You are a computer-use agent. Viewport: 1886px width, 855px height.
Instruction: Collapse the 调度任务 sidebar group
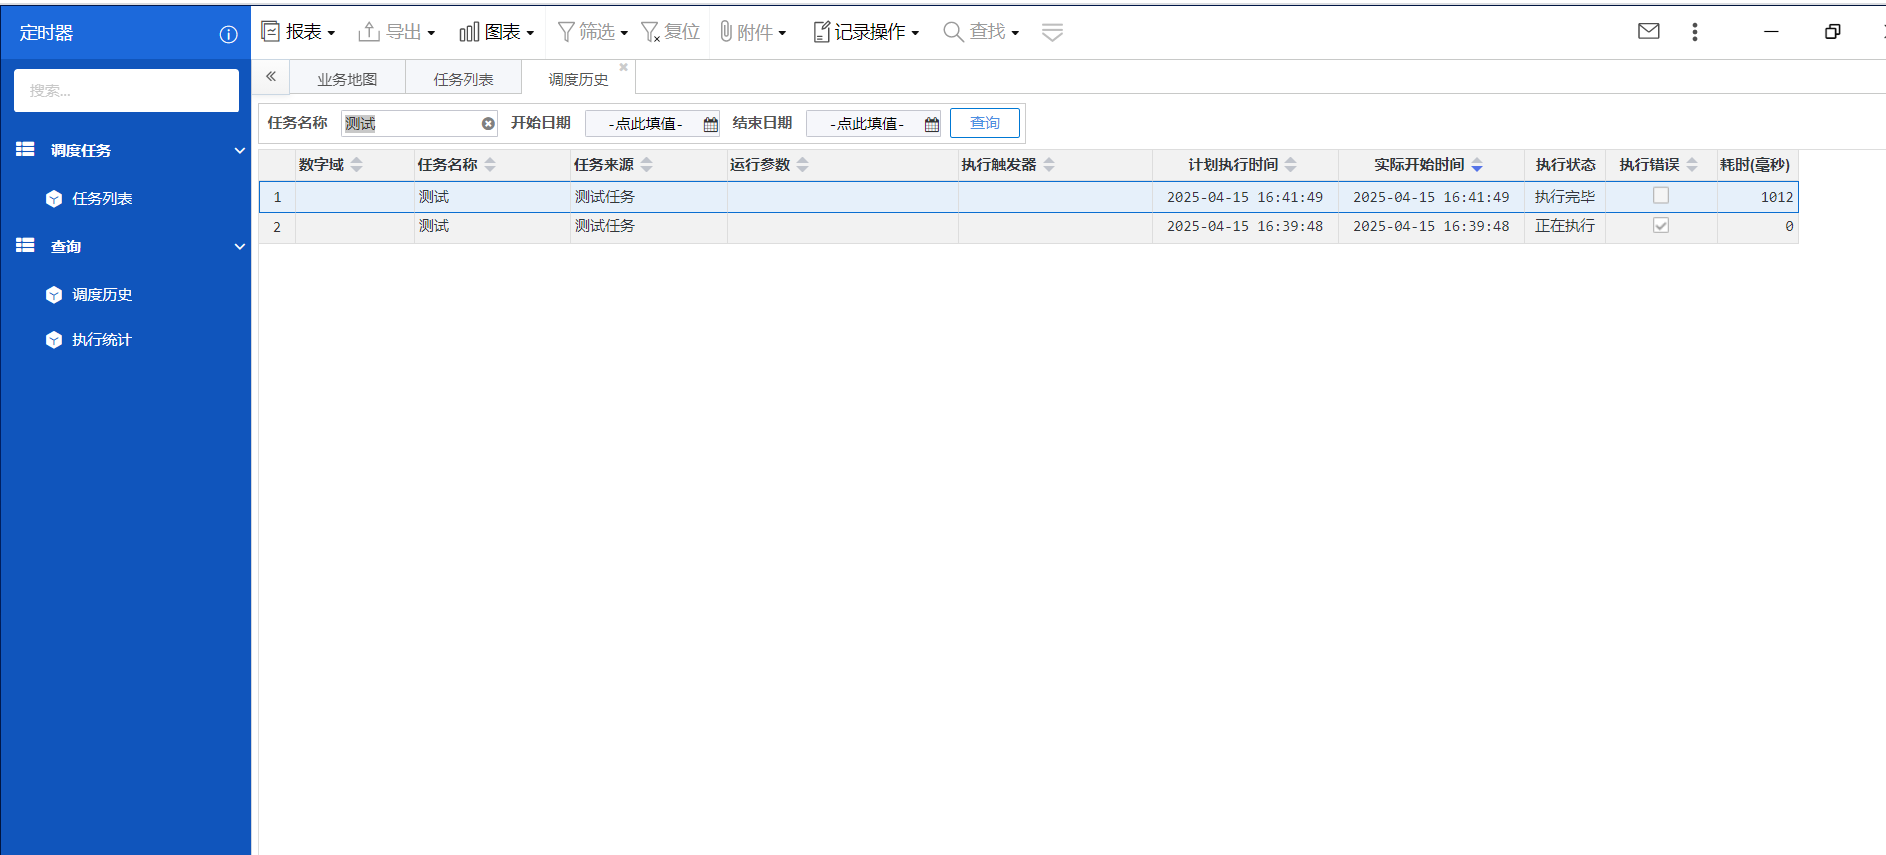tap(239, 150)
